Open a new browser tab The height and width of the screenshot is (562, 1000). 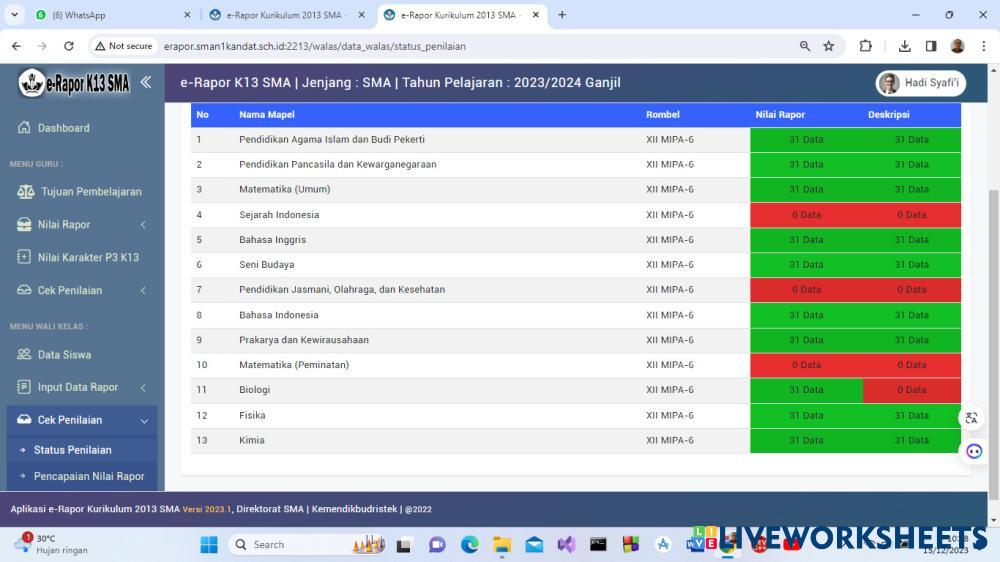562,15
